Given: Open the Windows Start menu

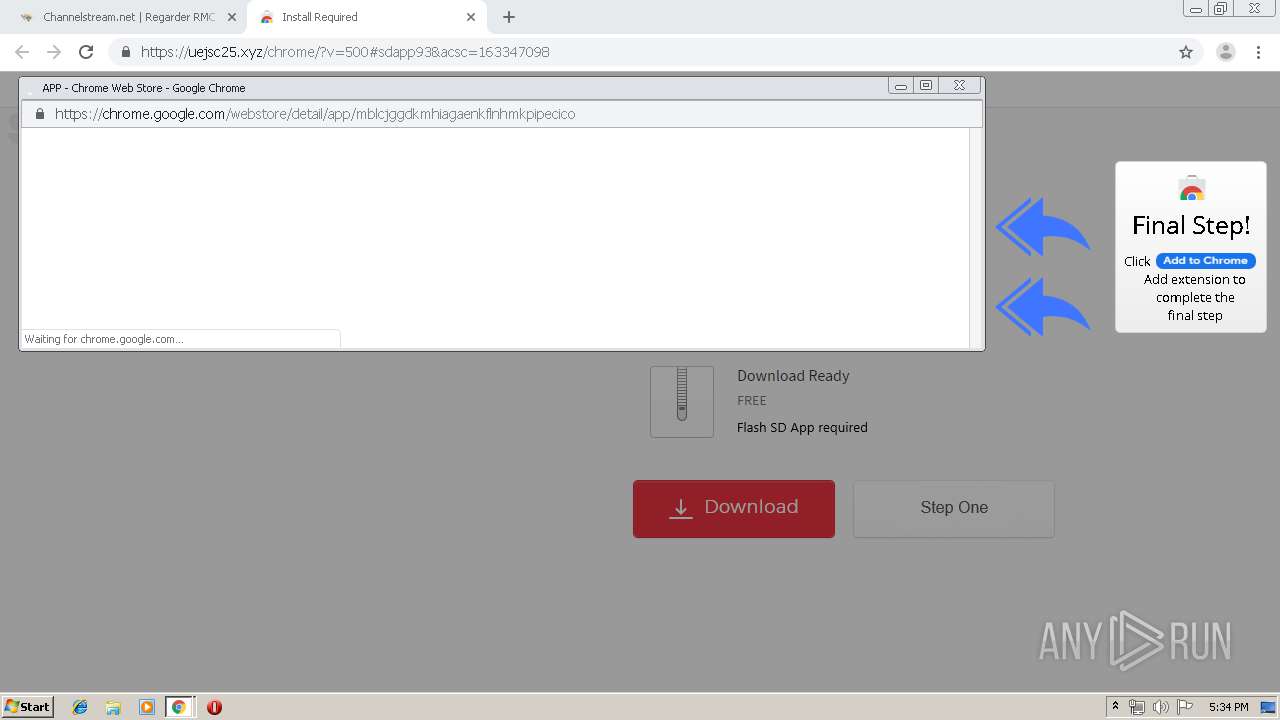Looking at the screenshot, I should tap(28, 706).
